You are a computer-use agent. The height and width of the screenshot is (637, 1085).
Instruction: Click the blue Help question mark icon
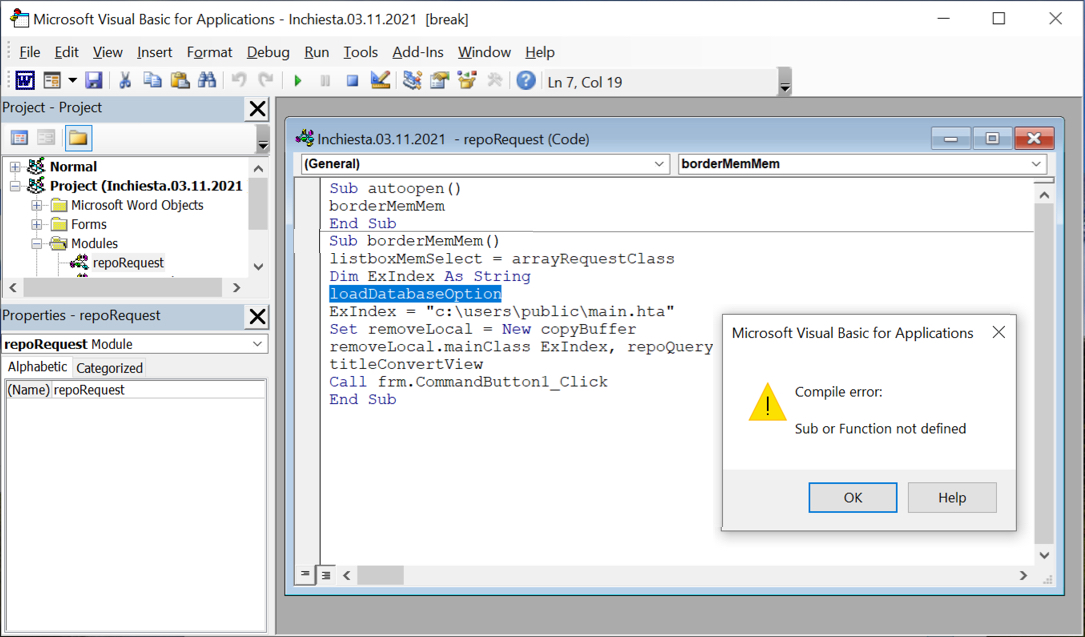click(526, 81)
